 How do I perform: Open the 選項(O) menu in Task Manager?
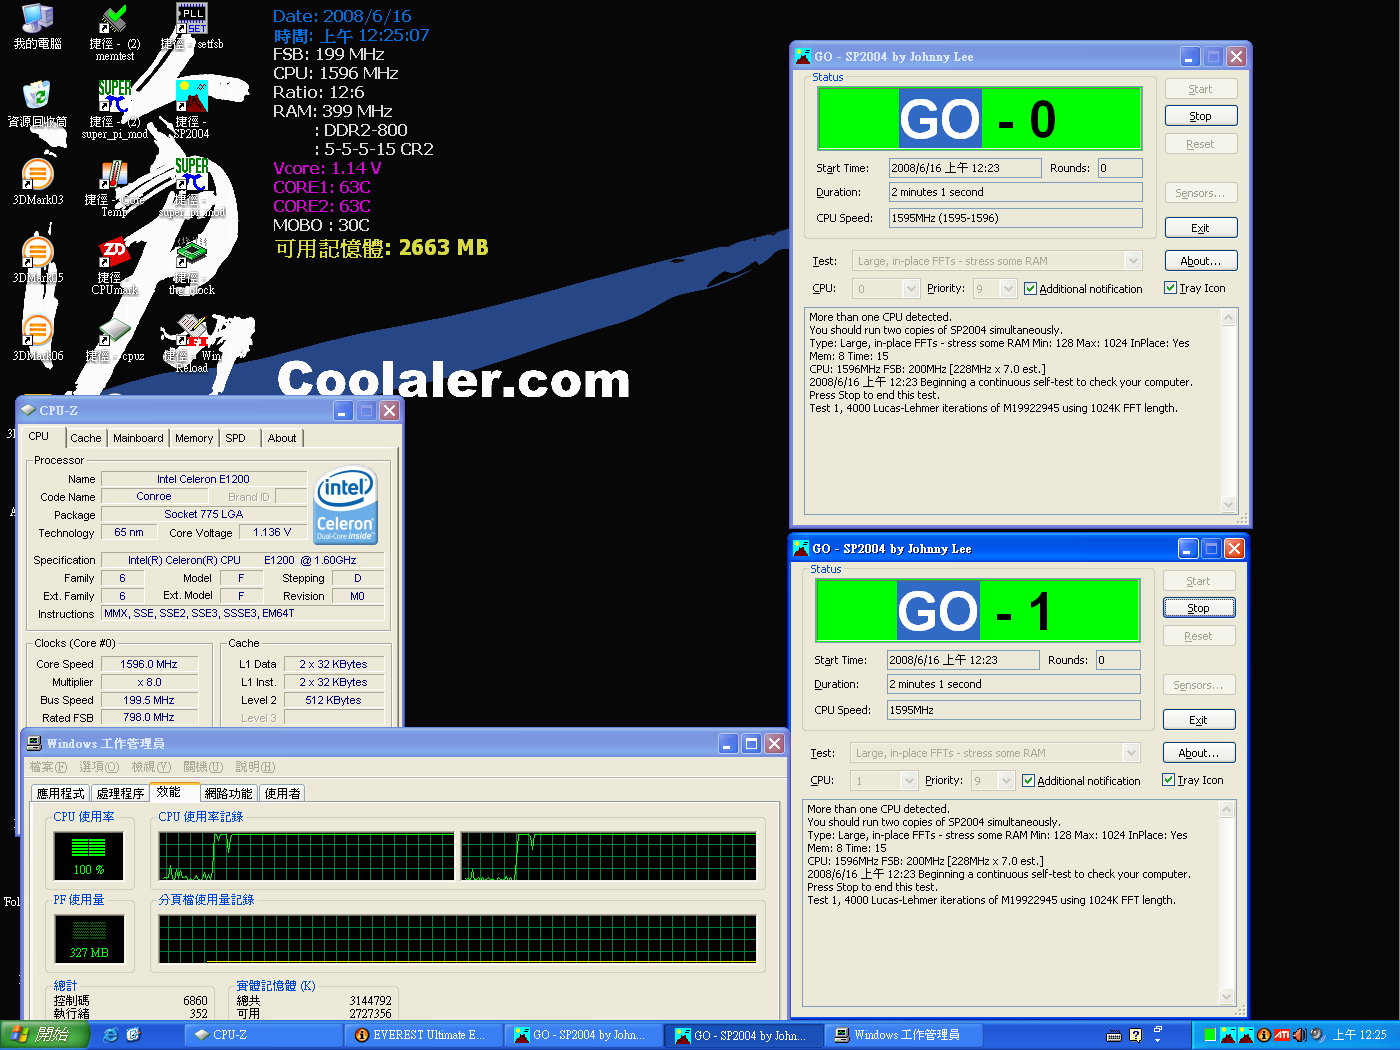coord(99,767)
